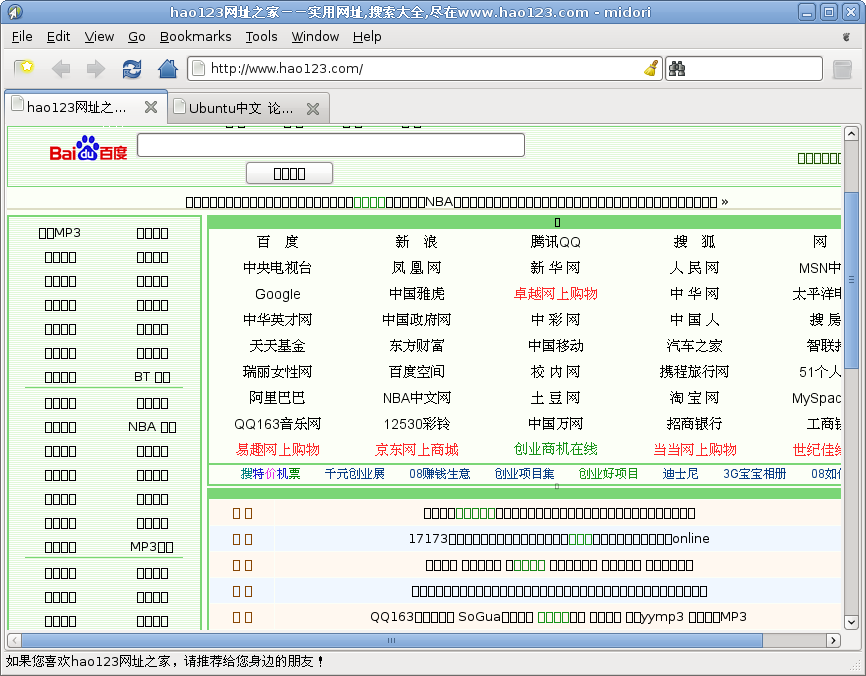866x676 pixels.
Task: Click the vertical scrollbar down arrow
Action: pos(851,622)
